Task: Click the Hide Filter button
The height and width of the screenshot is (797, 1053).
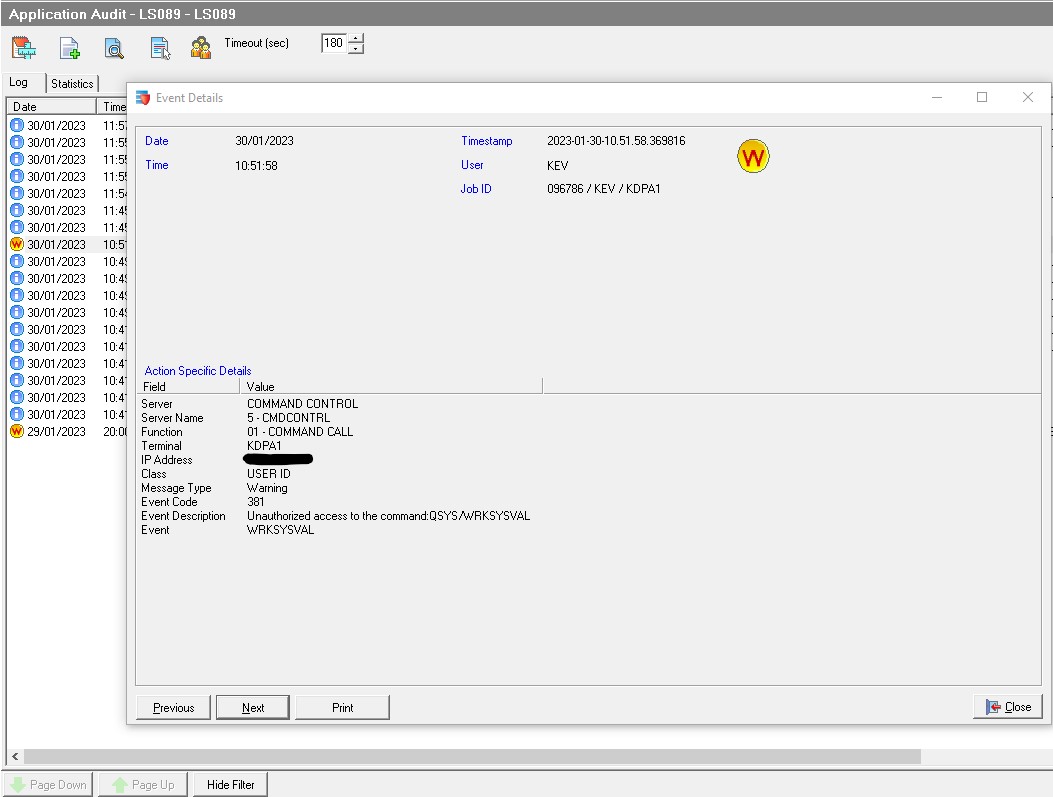Action: [230, 785]
